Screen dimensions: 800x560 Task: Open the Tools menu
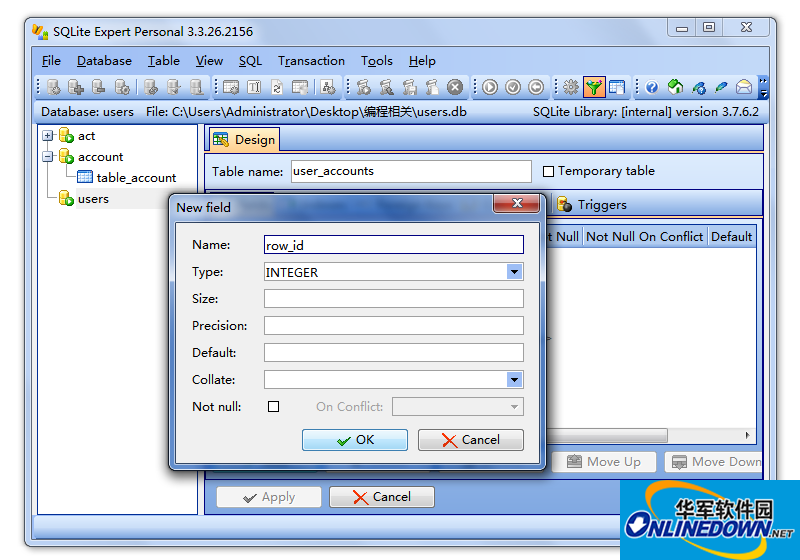pyautogui.click(x=377, y=61)
